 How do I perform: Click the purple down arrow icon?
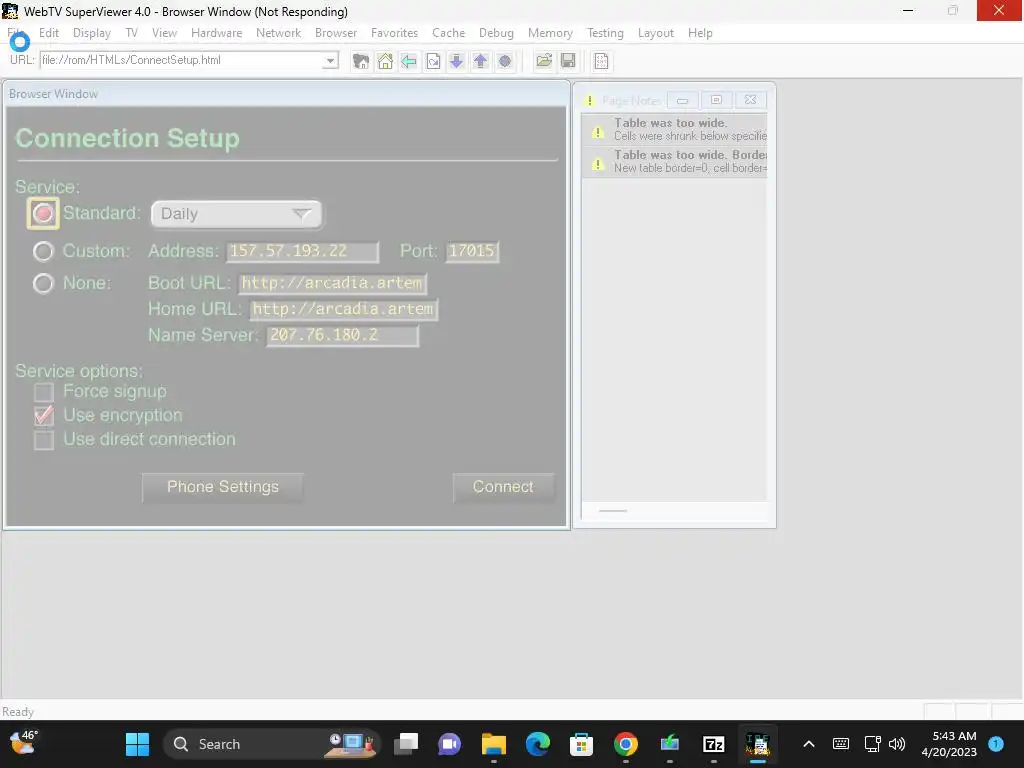(456, 61)
